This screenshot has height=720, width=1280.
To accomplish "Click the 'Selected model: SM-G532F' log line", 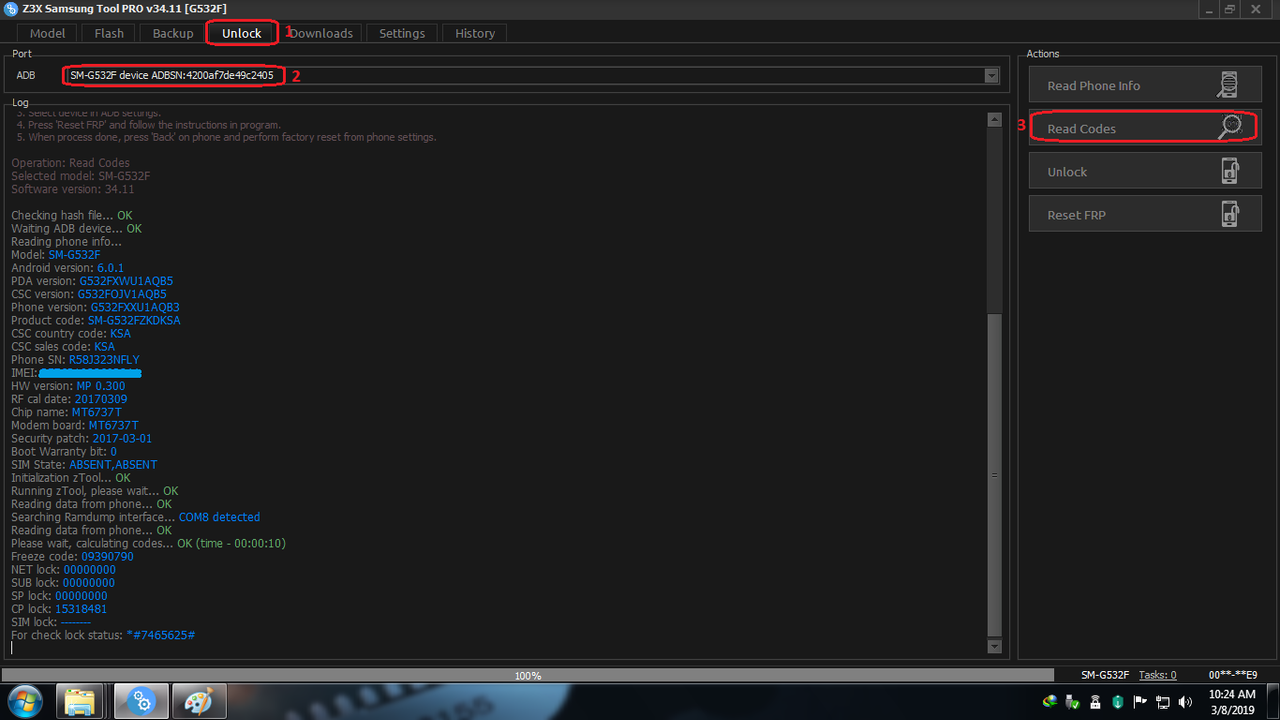I will [x=80, y=176].
